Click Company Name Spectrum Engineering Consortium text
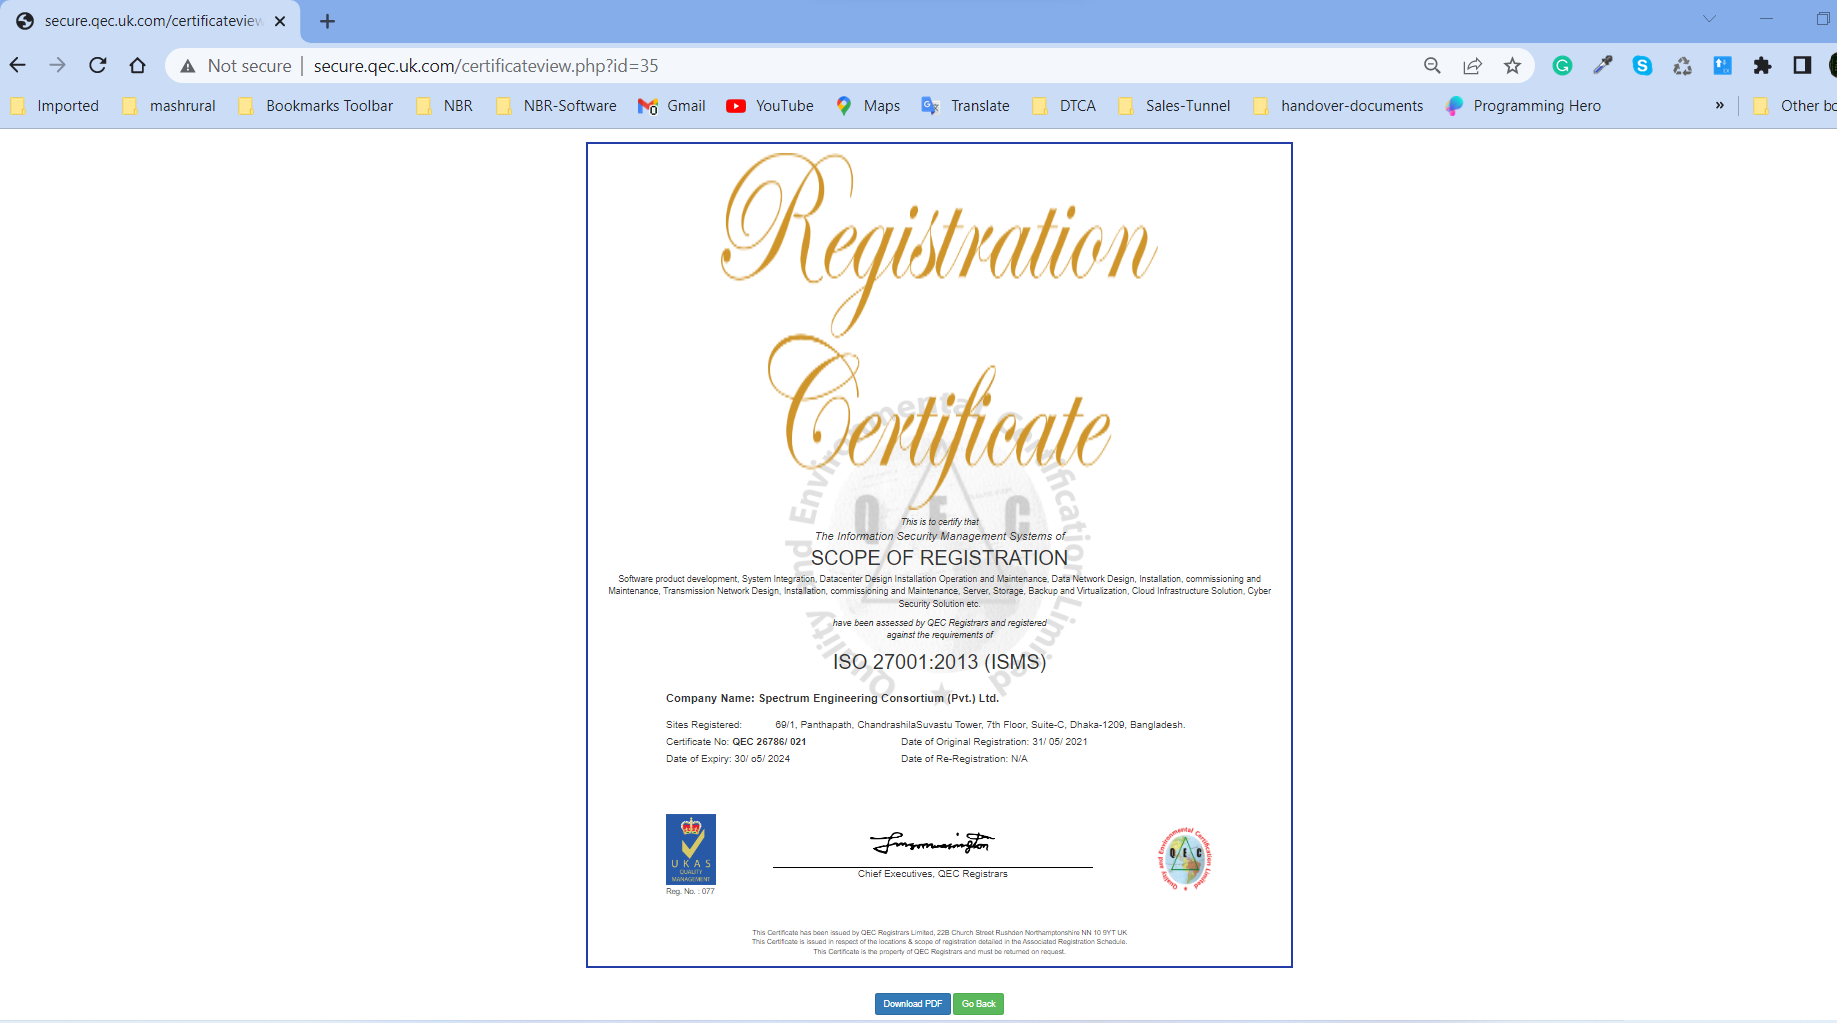The image size is (1837, 1023). (832, 698)
